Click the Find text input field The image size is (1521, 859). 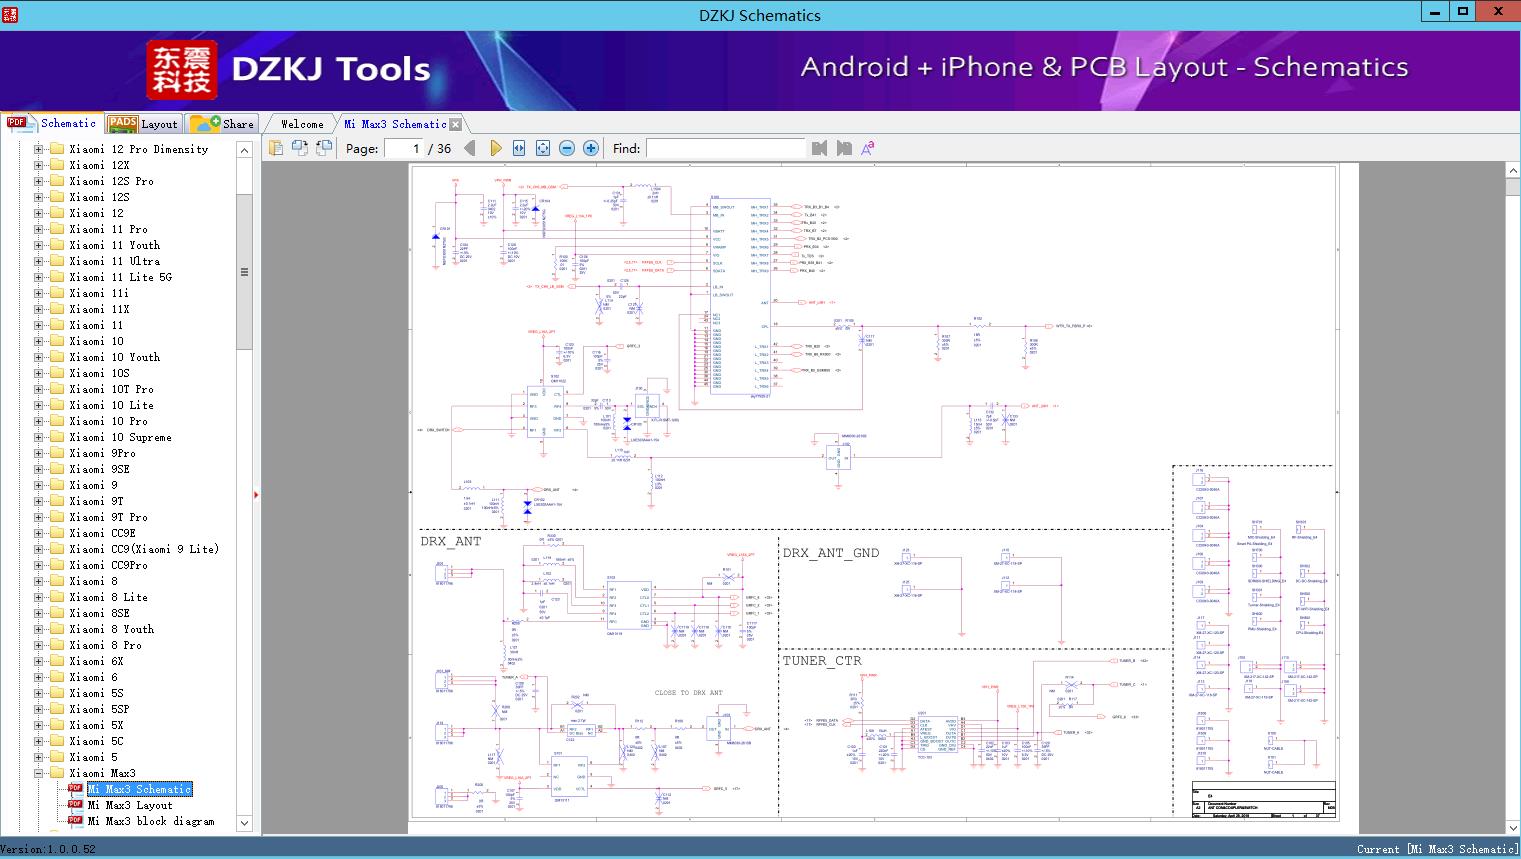(x=725, y=148)
